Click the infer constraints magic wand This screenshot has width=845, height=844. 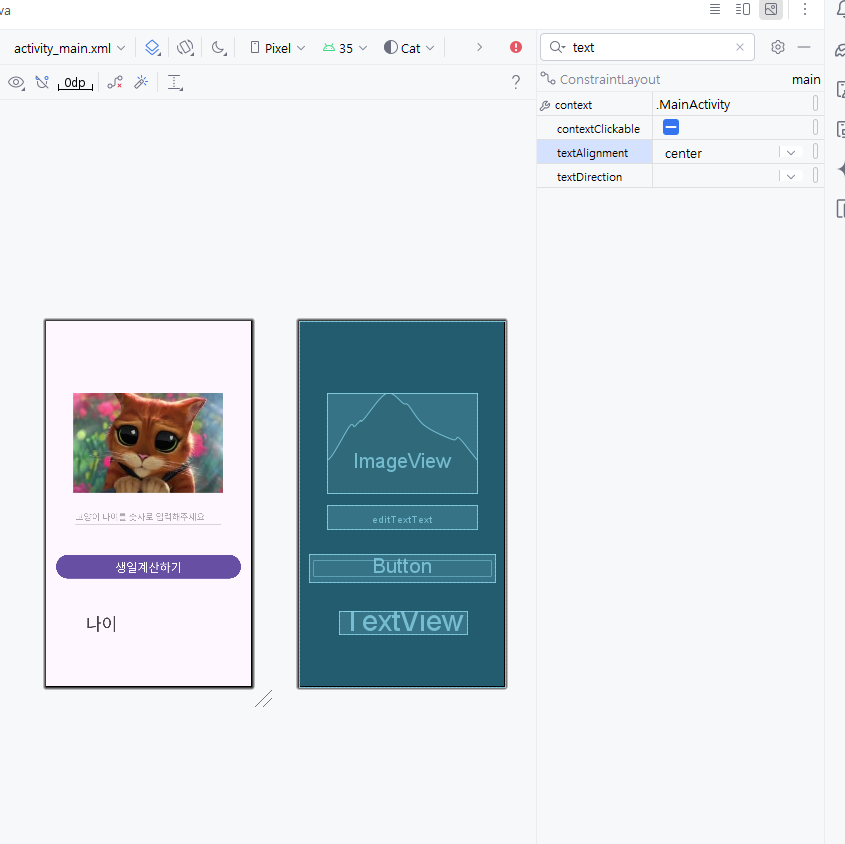click(141, 82)
